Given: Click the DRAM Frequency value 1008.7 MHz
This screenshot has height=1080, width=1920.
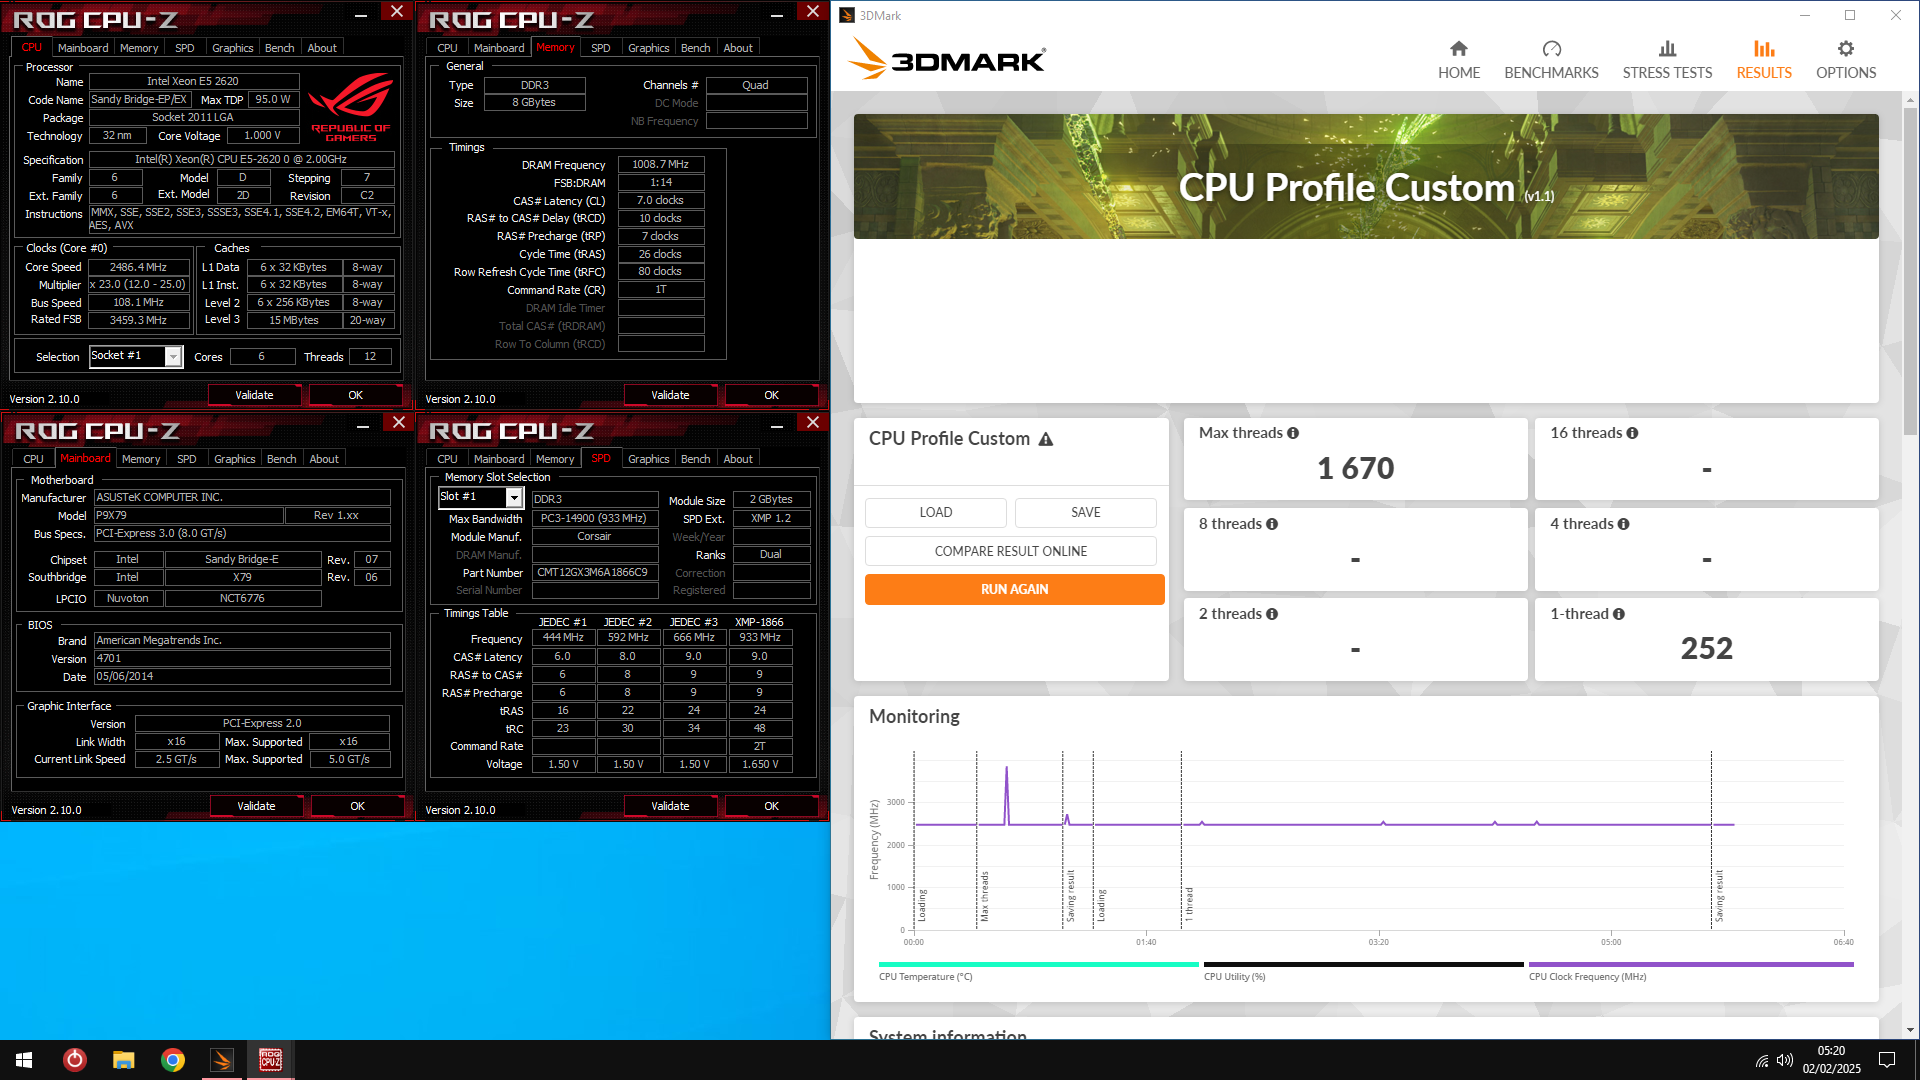Looking at the screenshot, I should [x=660, y=164].
